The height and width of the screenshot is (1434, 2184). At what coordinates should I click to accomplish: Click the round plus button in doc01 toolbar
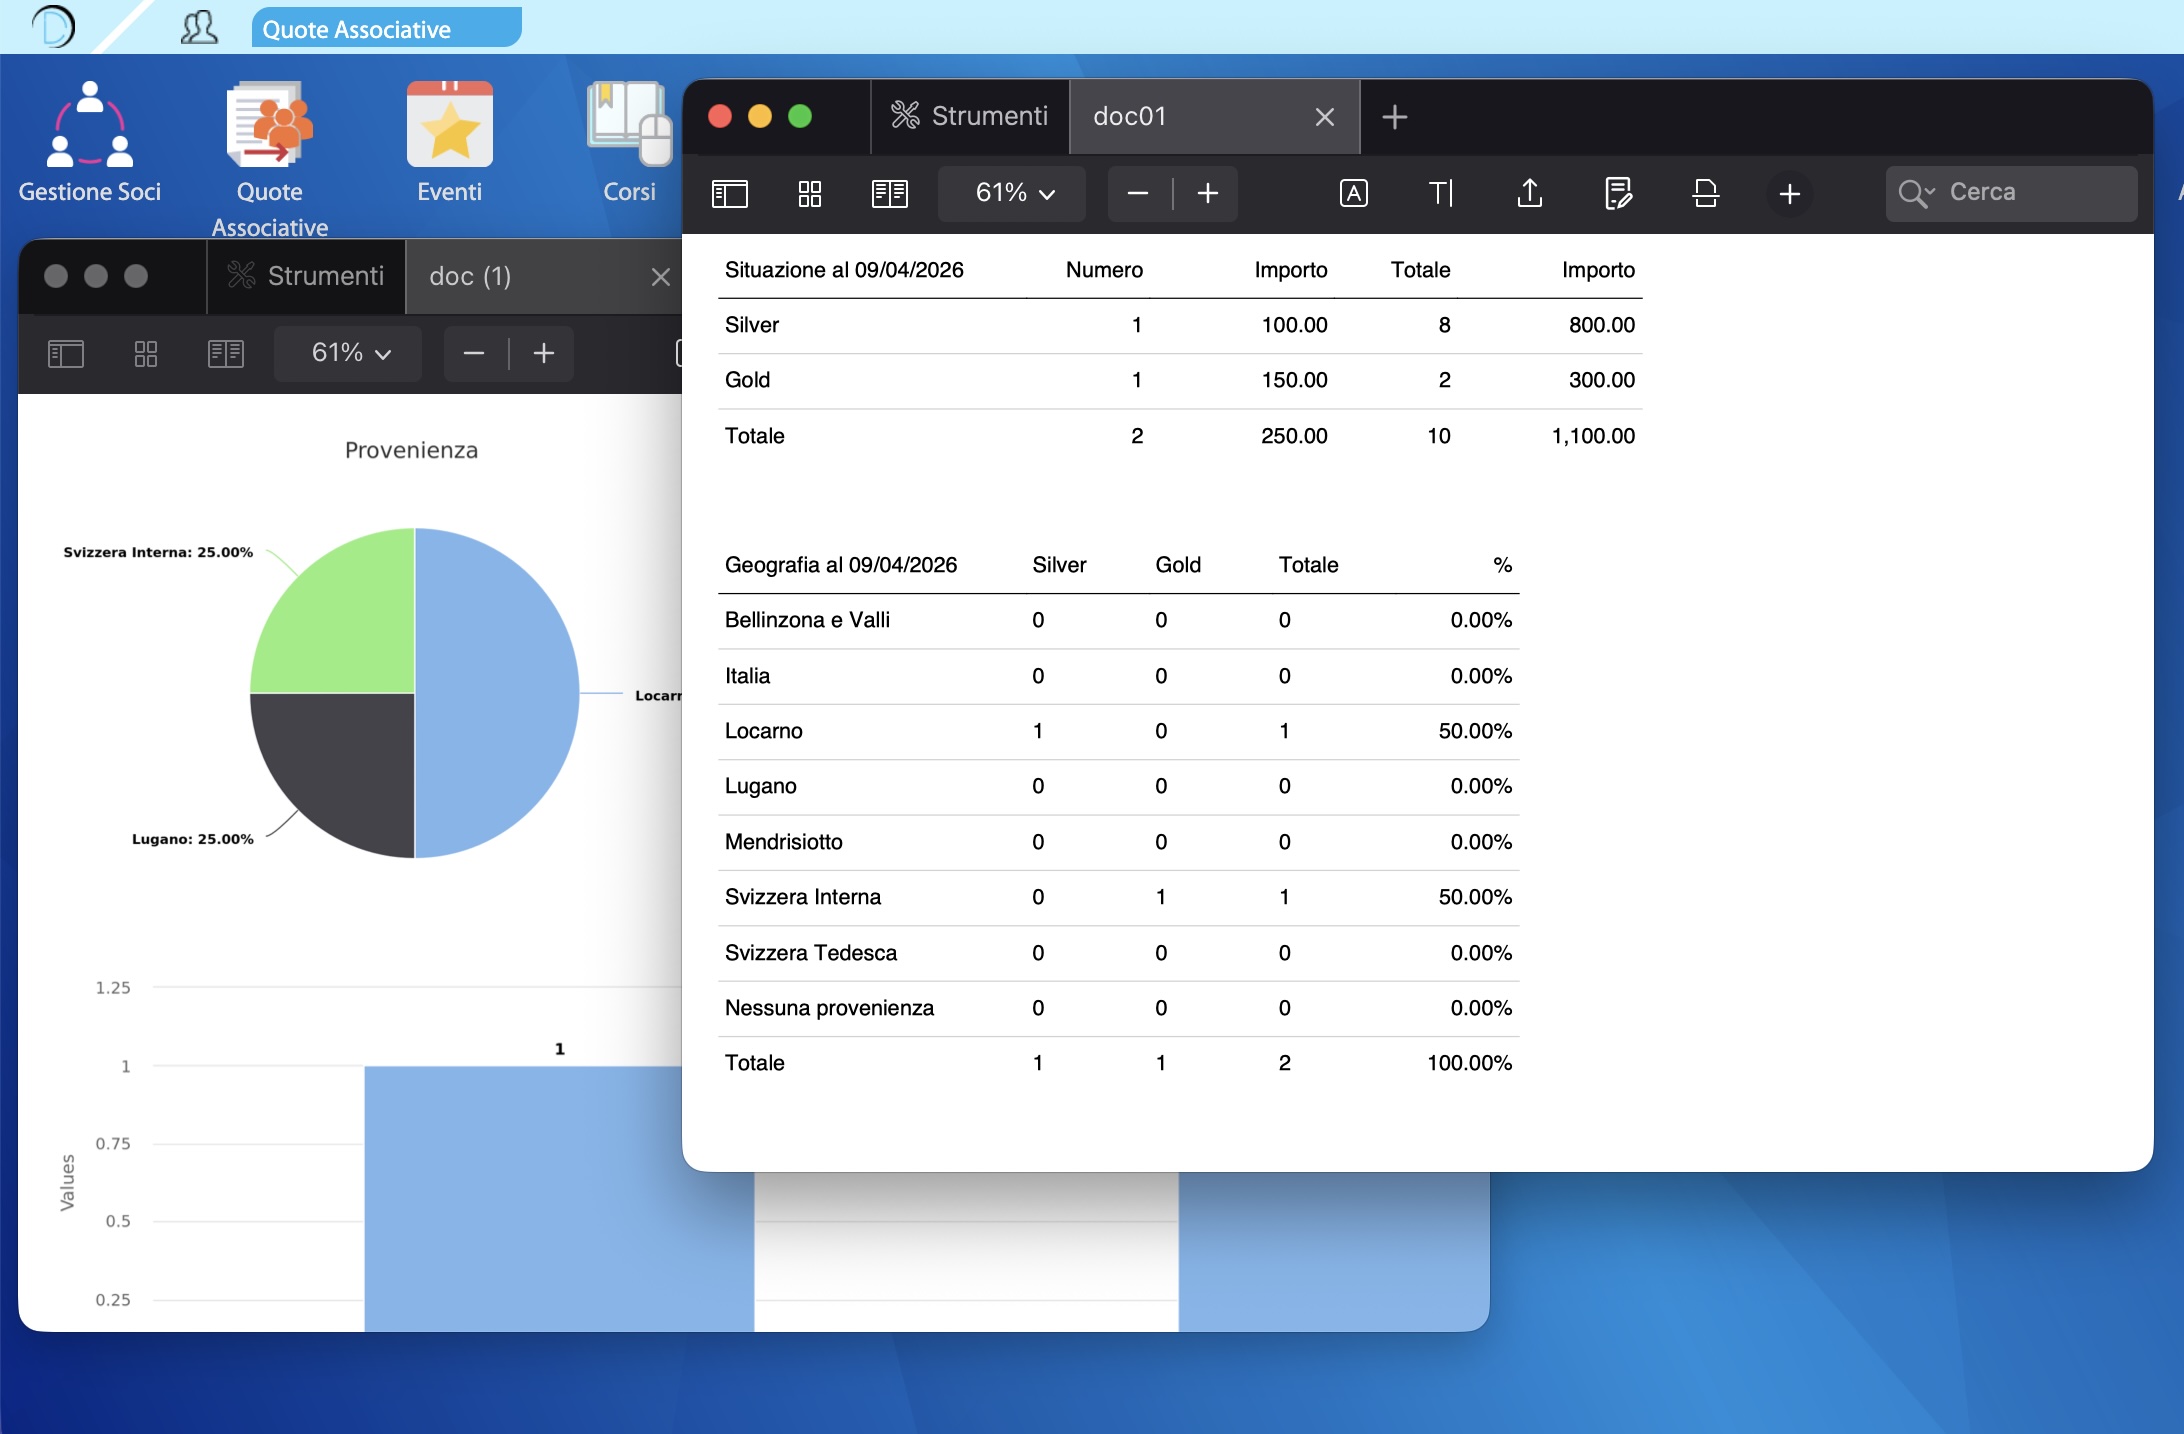[1790, 193]
